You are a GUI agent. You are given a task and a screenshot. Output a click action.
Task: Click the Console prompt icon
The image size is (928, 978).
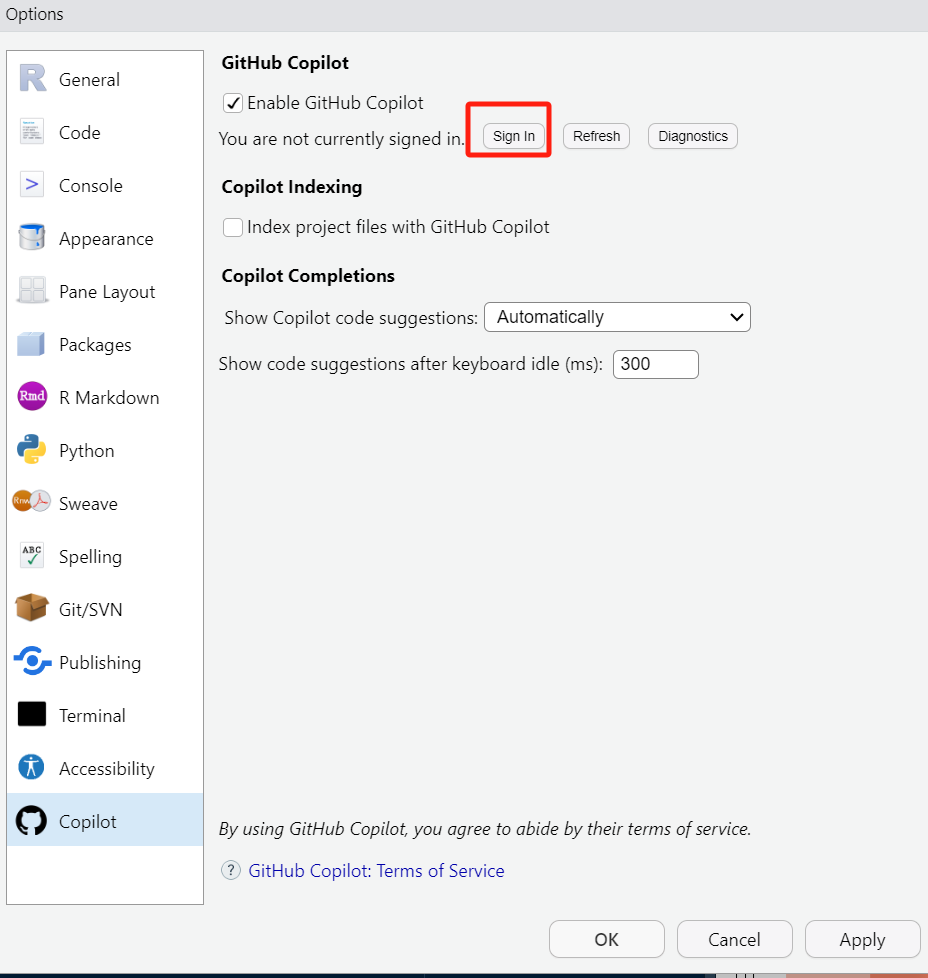pyautogui.click(x=32, y=185)
